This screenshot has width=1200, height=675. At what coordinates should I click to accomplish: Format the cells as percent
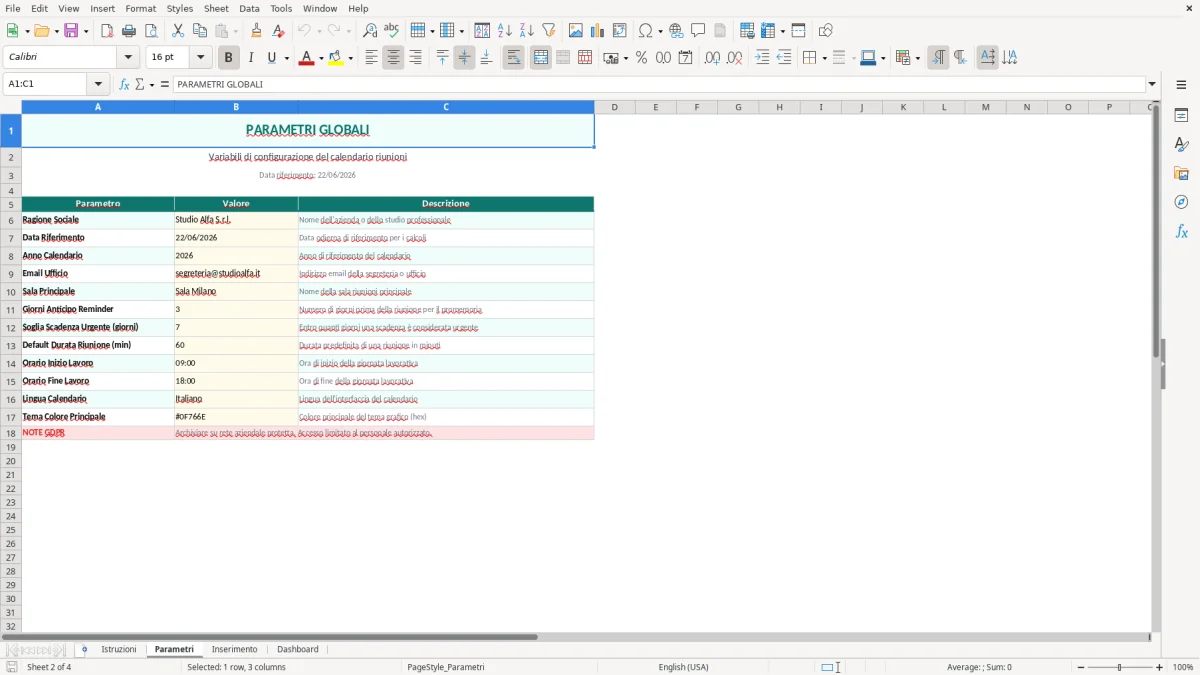641,58
